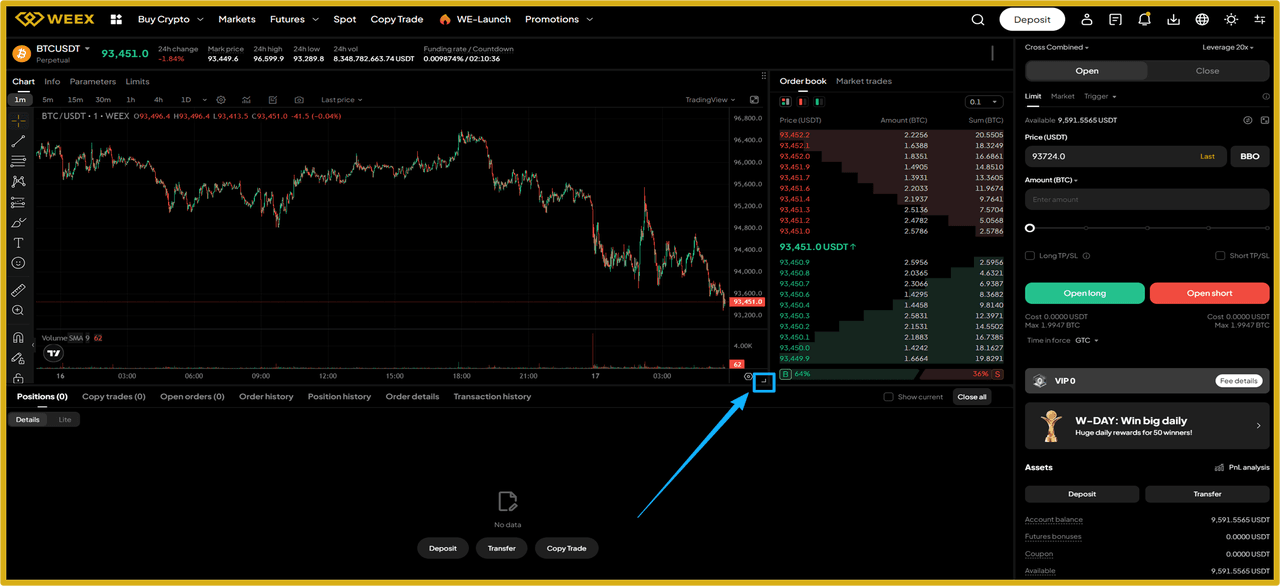
Task: Open the Position history tab
Action: pos(339,396)
